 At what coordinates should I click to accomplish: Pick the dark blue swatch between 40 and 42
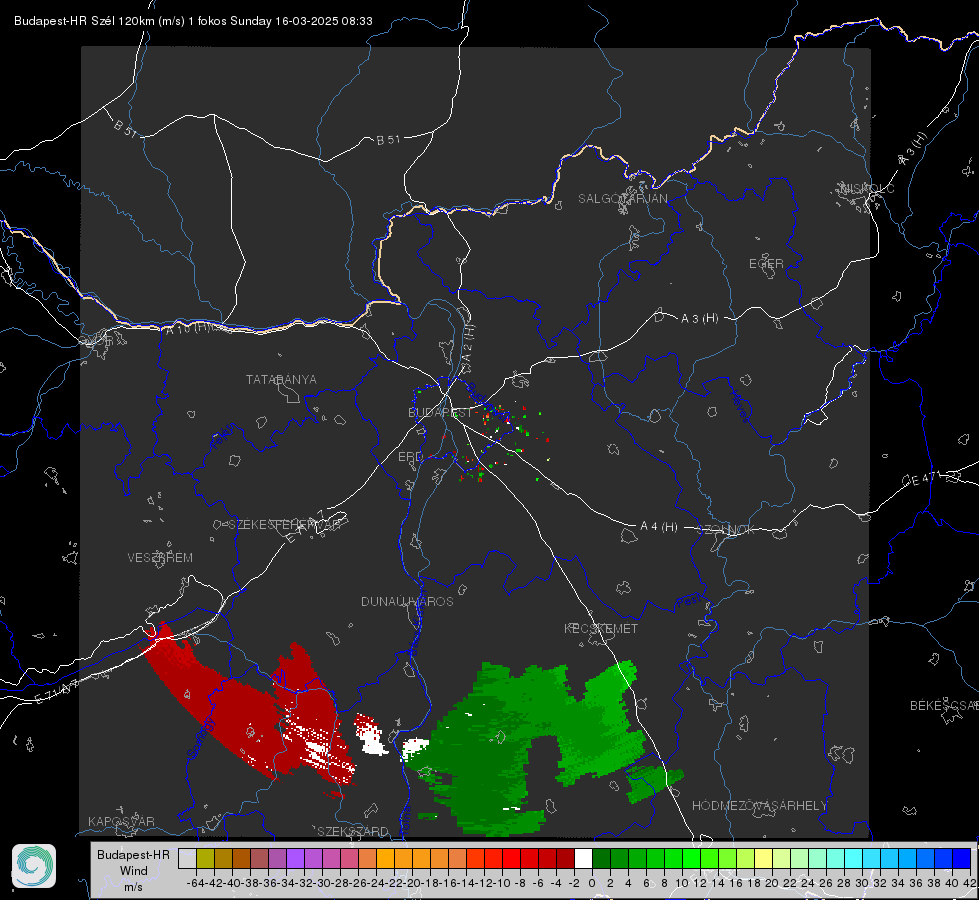point(962,859)
